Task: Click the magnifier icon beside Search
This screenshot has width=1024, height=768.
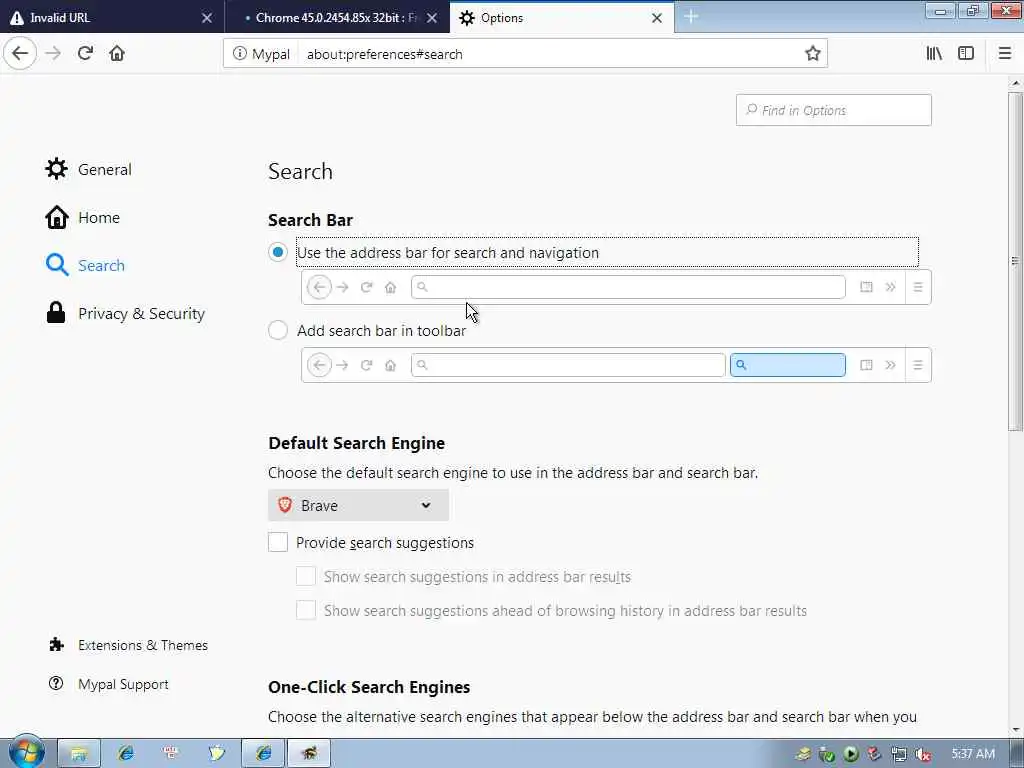Action: [57, 265]
